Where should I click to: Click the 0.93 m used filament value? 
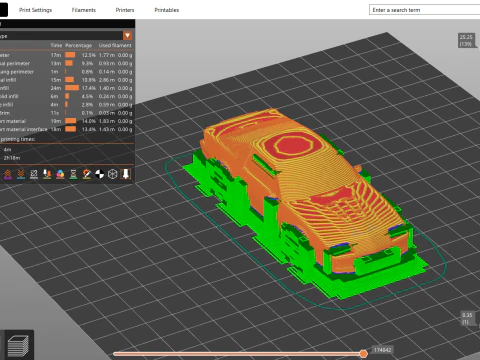[x=107, y=63]
